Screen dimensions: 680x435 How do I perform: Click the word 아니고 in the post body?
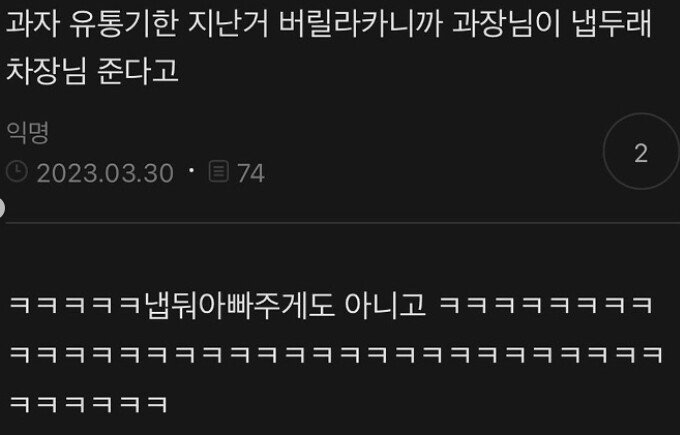coord(385,305)
